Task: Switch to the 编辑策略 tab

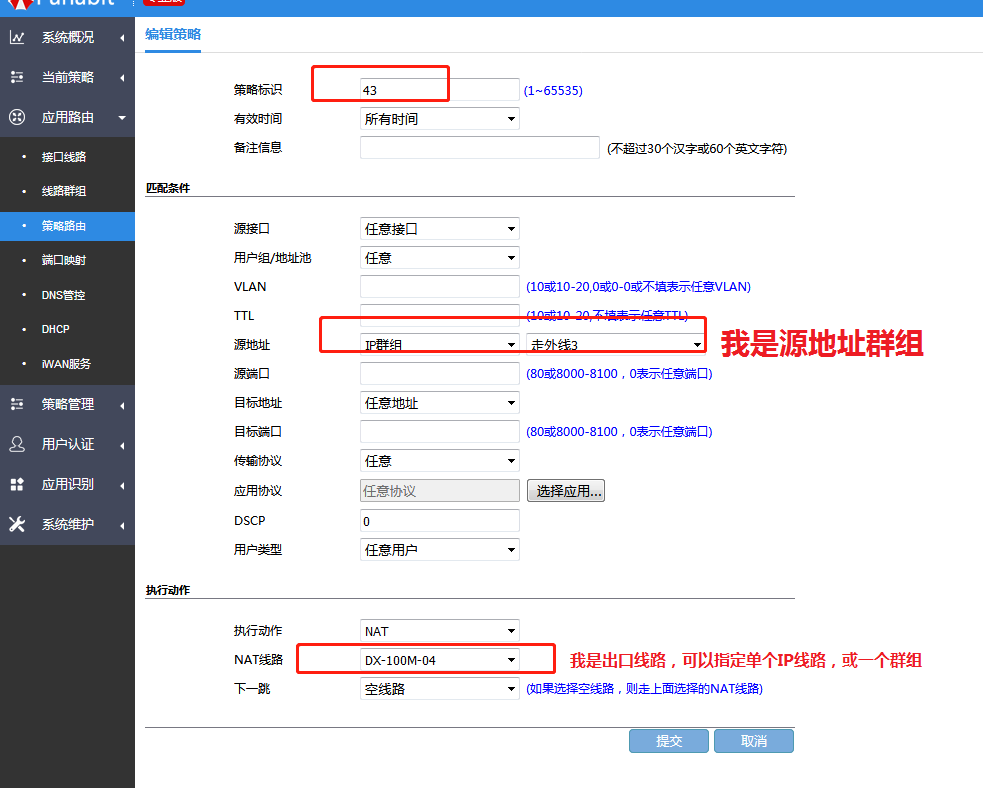Action: [x=173, y=34]
